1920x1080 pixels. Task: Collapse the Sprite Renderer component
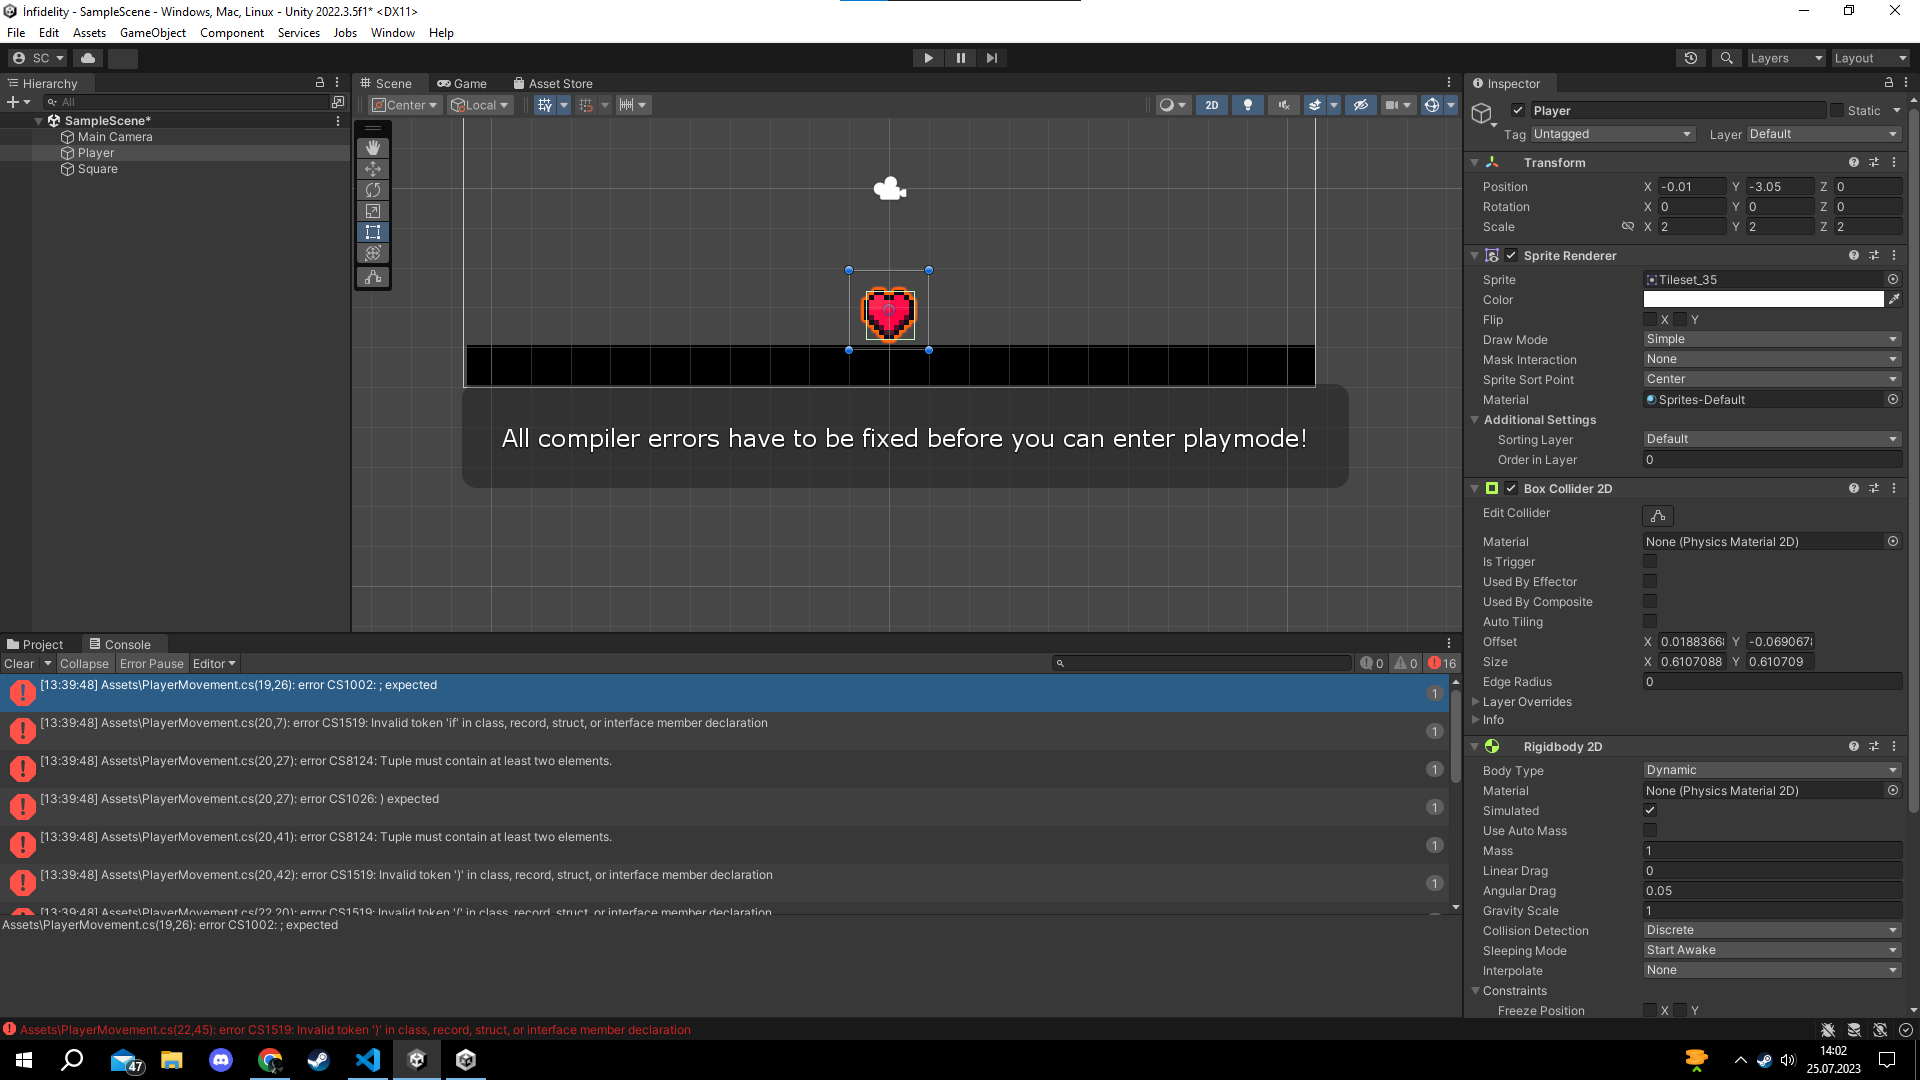pos(1474,256)
